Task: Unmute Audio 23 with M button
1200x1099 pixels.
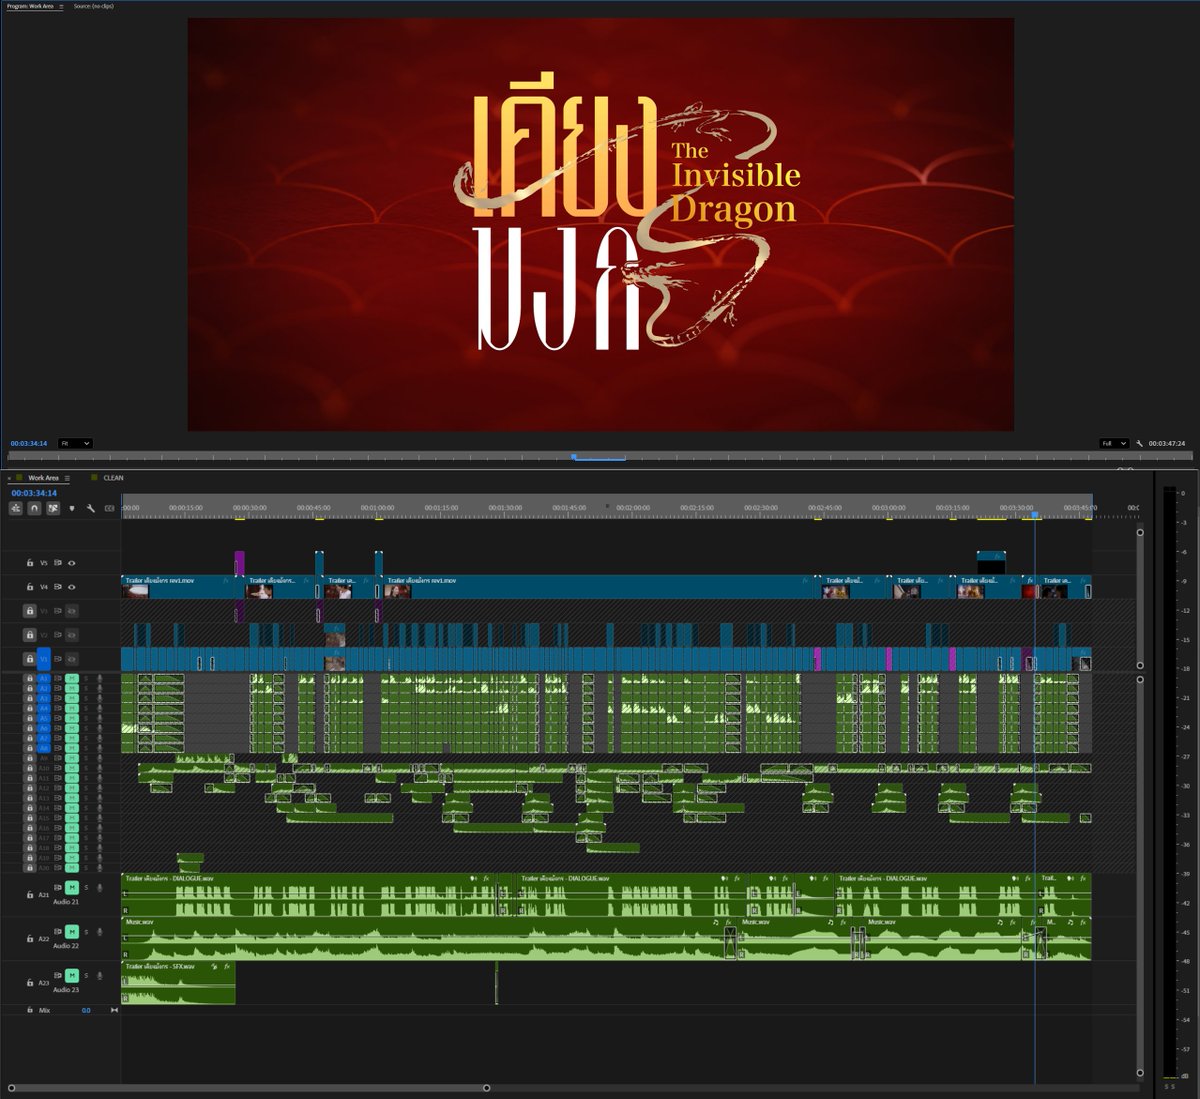Action: tap(72, 976)
